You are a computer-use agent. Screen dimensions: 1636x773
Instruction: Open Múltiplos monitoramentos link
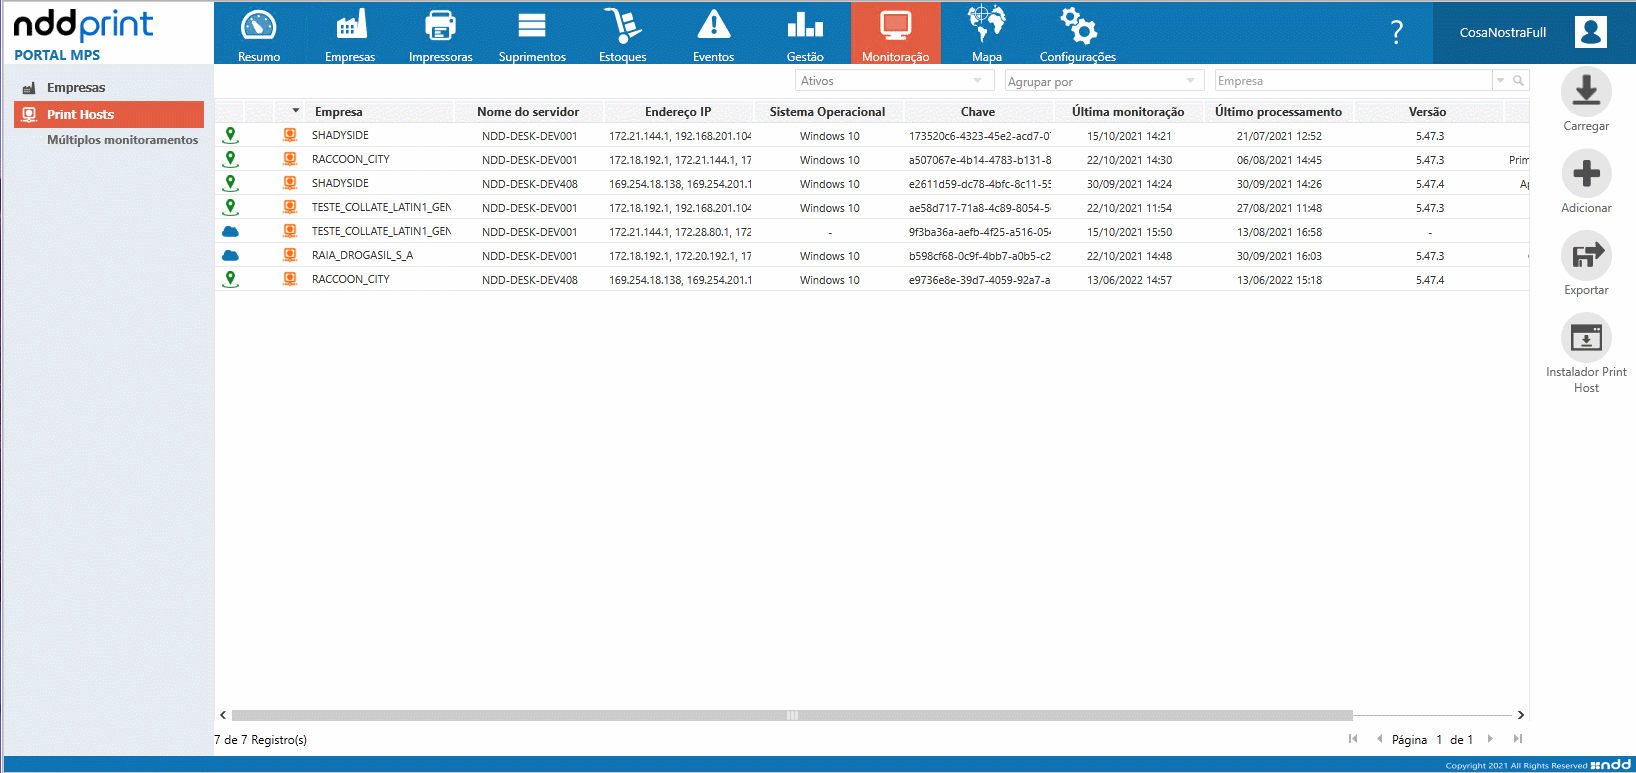tap(122, 140)
